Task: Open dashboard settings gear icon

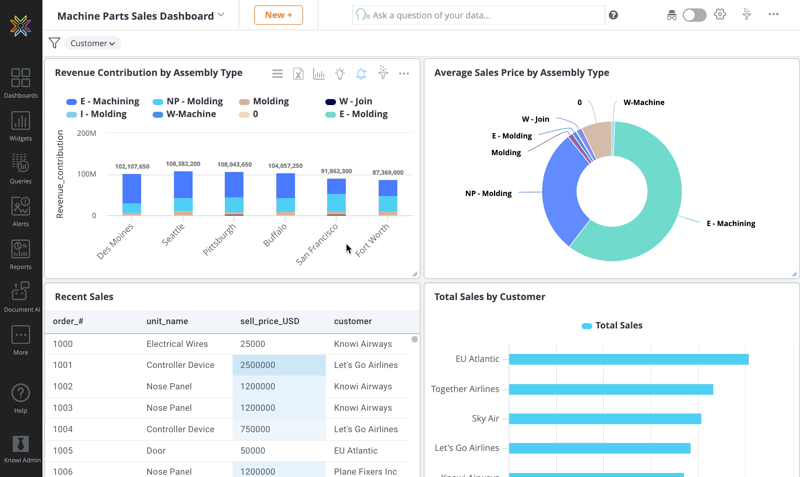Action: point(720,15)
